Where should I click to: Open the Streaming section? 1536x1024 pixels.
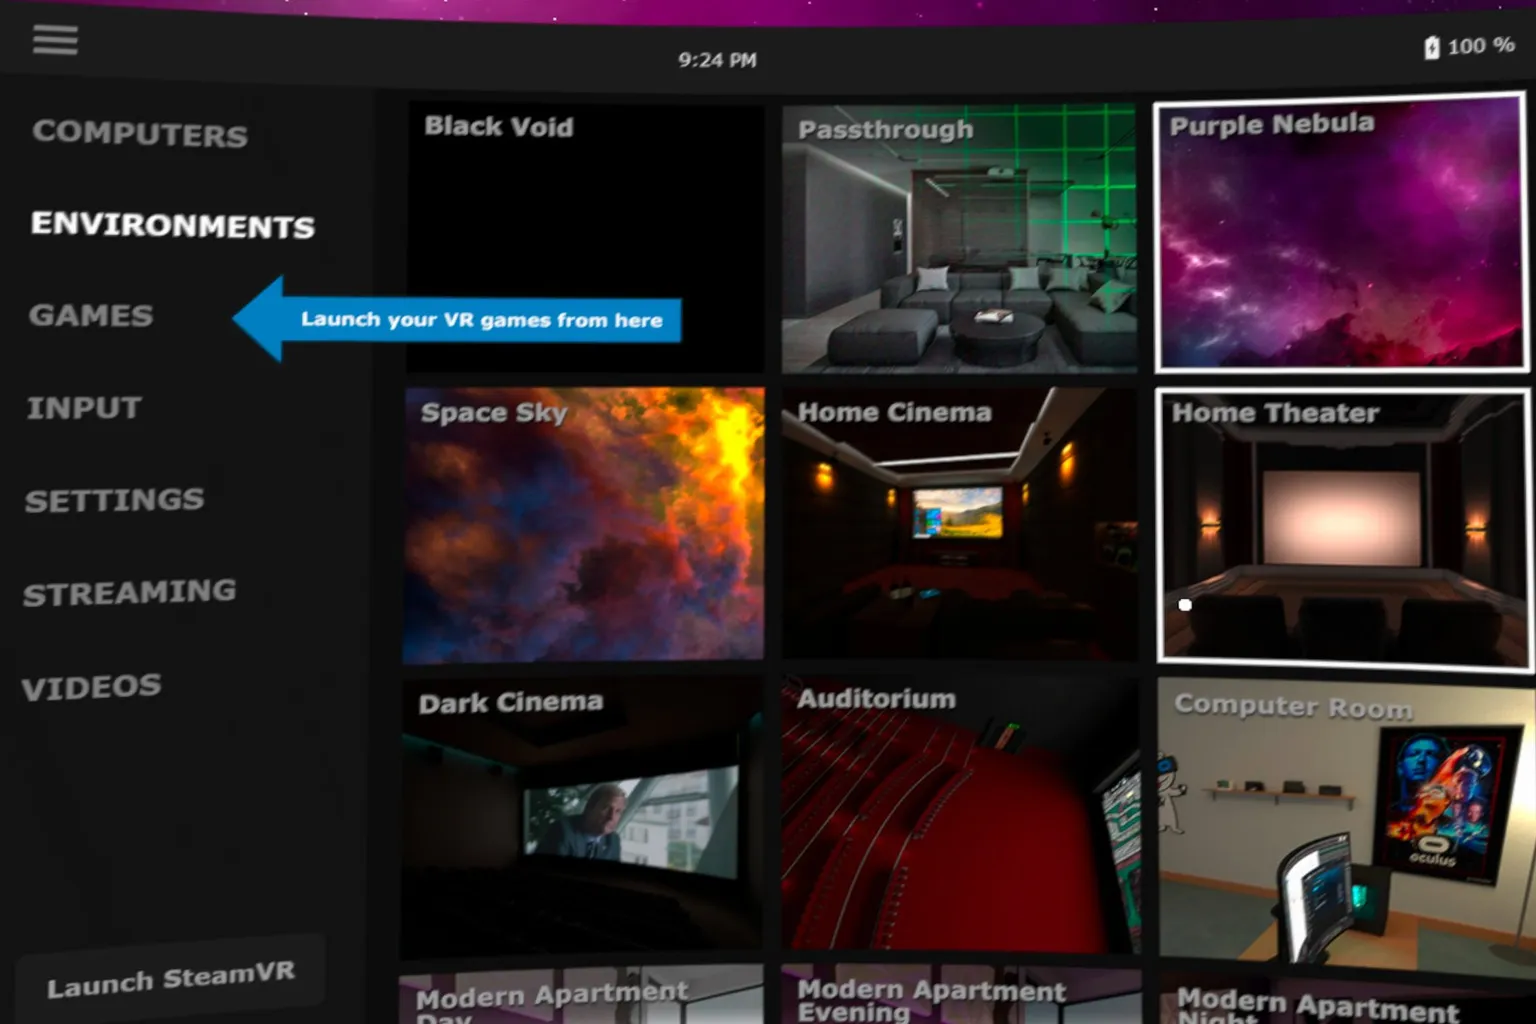130,593
